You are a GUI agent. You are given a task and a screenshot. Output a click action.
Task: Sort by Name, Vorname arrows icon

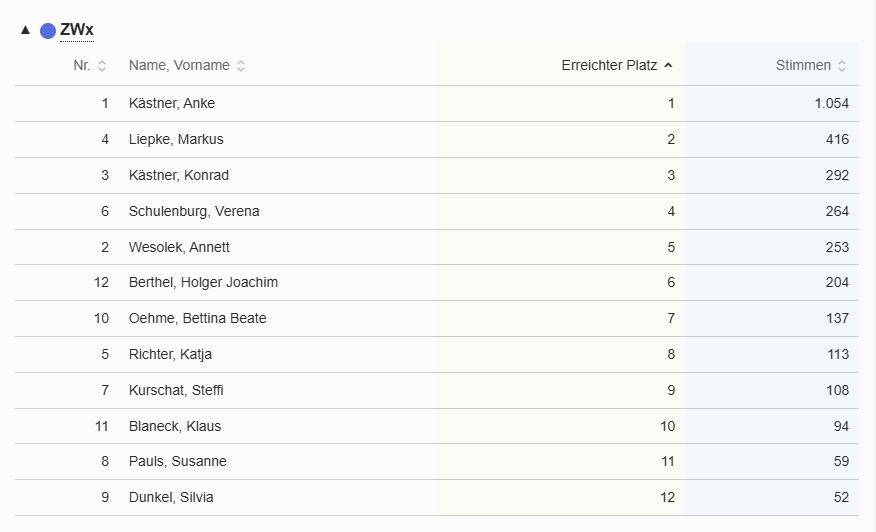(x=241, y=66)
